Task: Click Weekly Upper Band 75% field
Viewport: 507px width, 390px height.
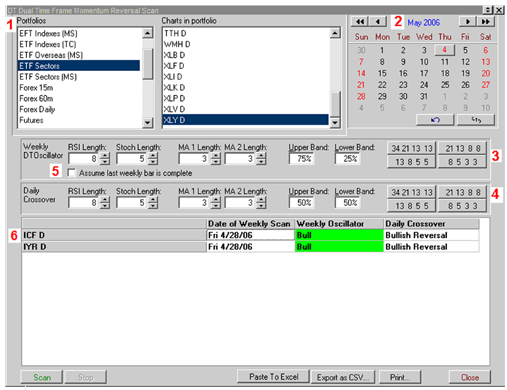Action: [302, 159]
